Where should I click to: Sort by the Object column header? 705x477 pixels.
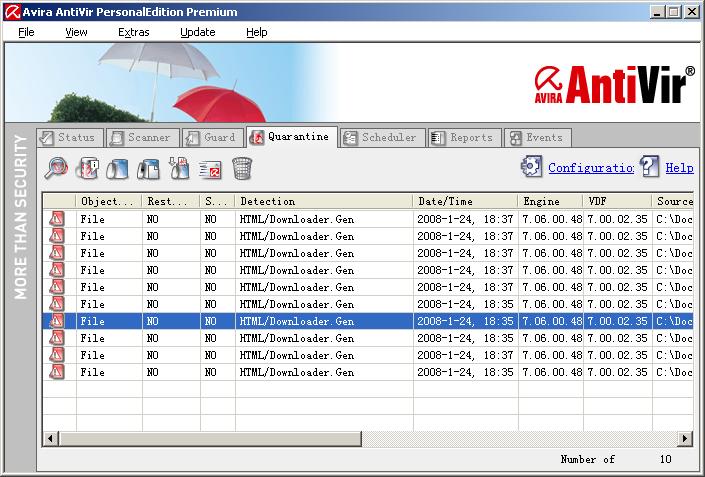[x=109, y=201]
